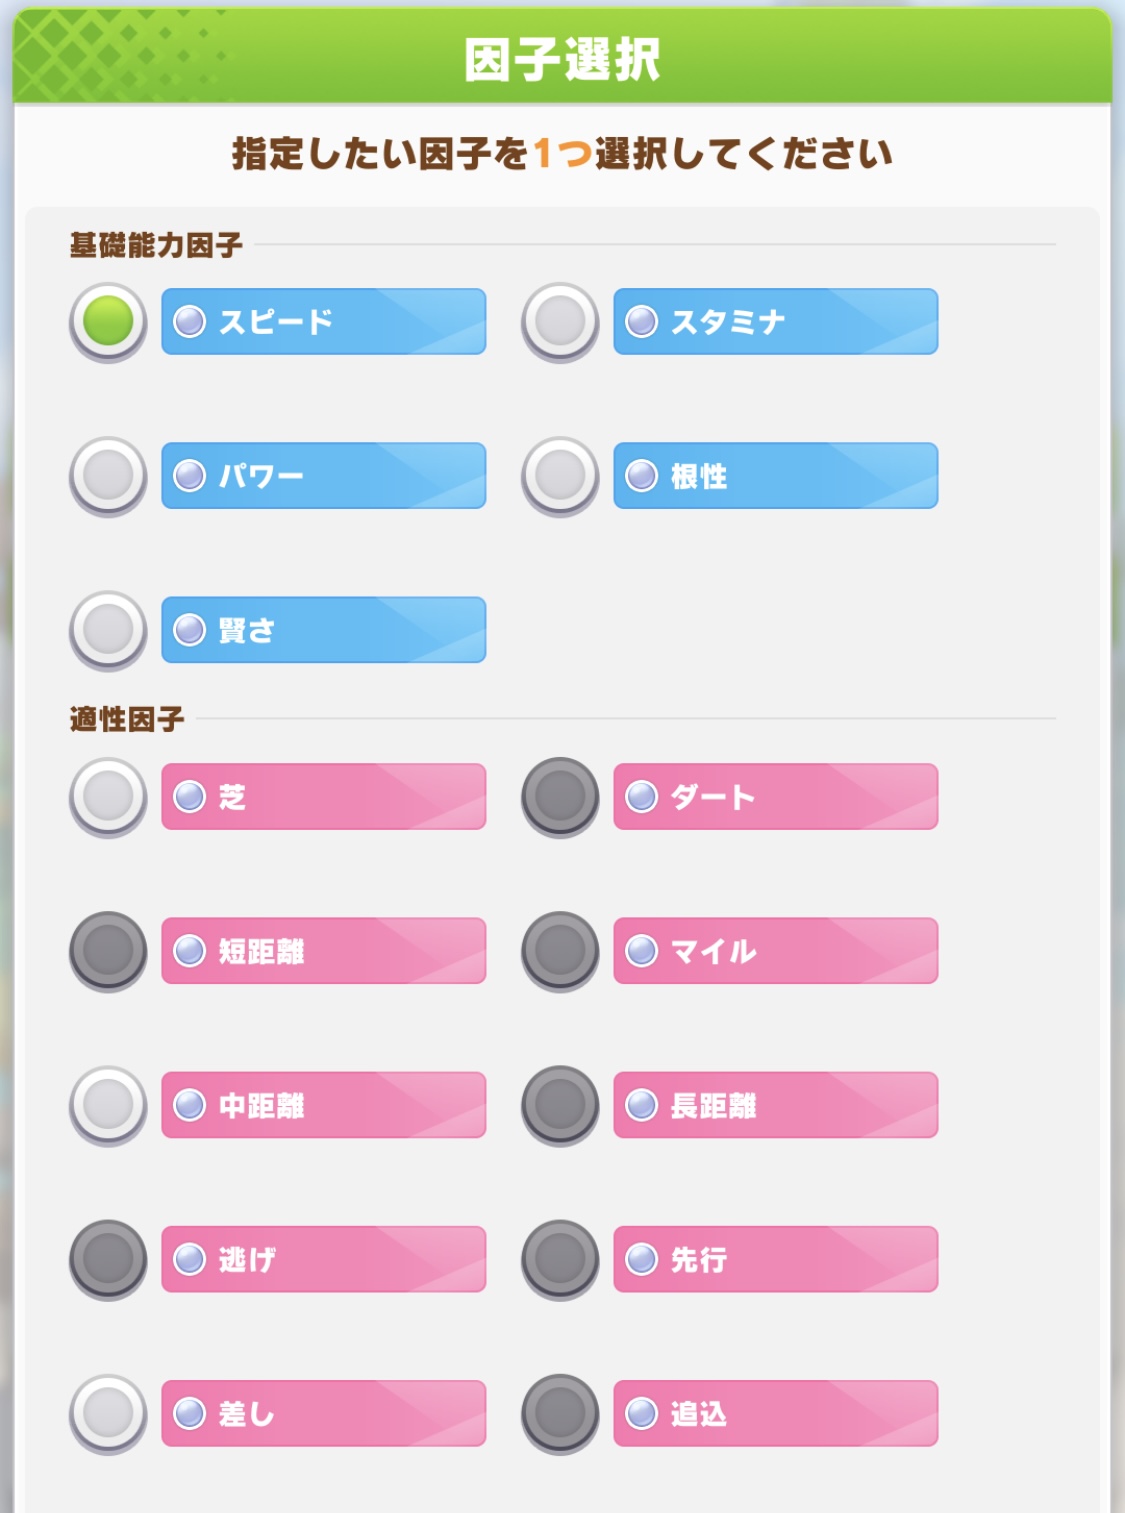Click the blue スピード factor label
This screenshot has height=1513, width=1125.
click(323, 322)
